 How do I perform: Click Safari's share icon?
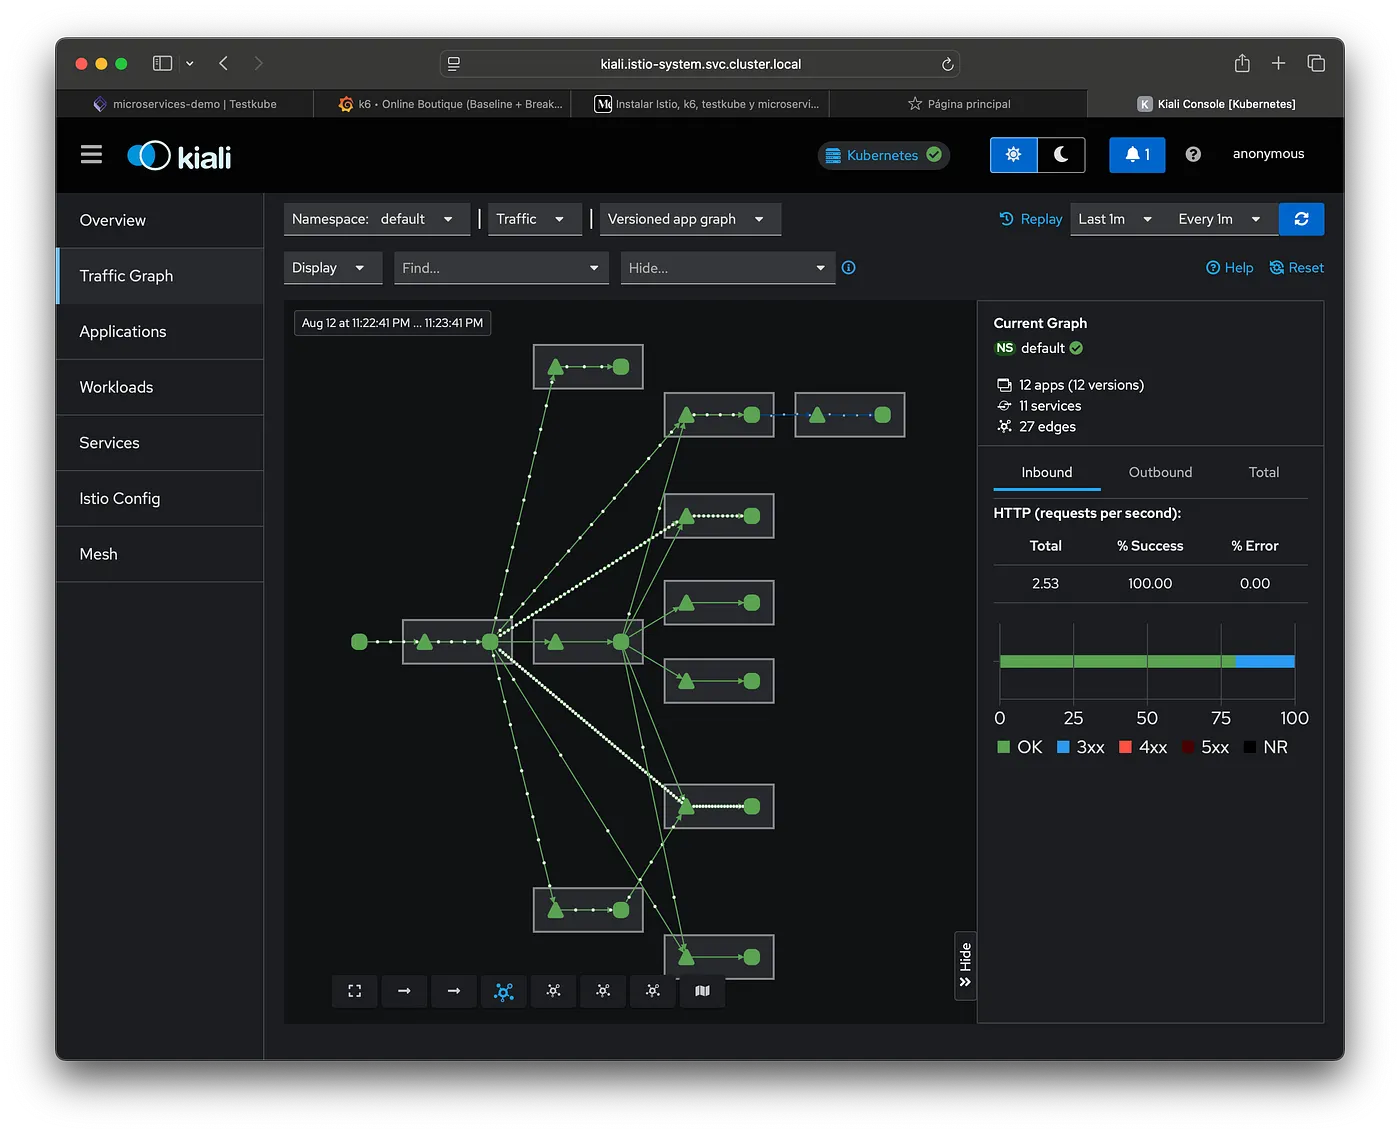(x=1241, y=63)
